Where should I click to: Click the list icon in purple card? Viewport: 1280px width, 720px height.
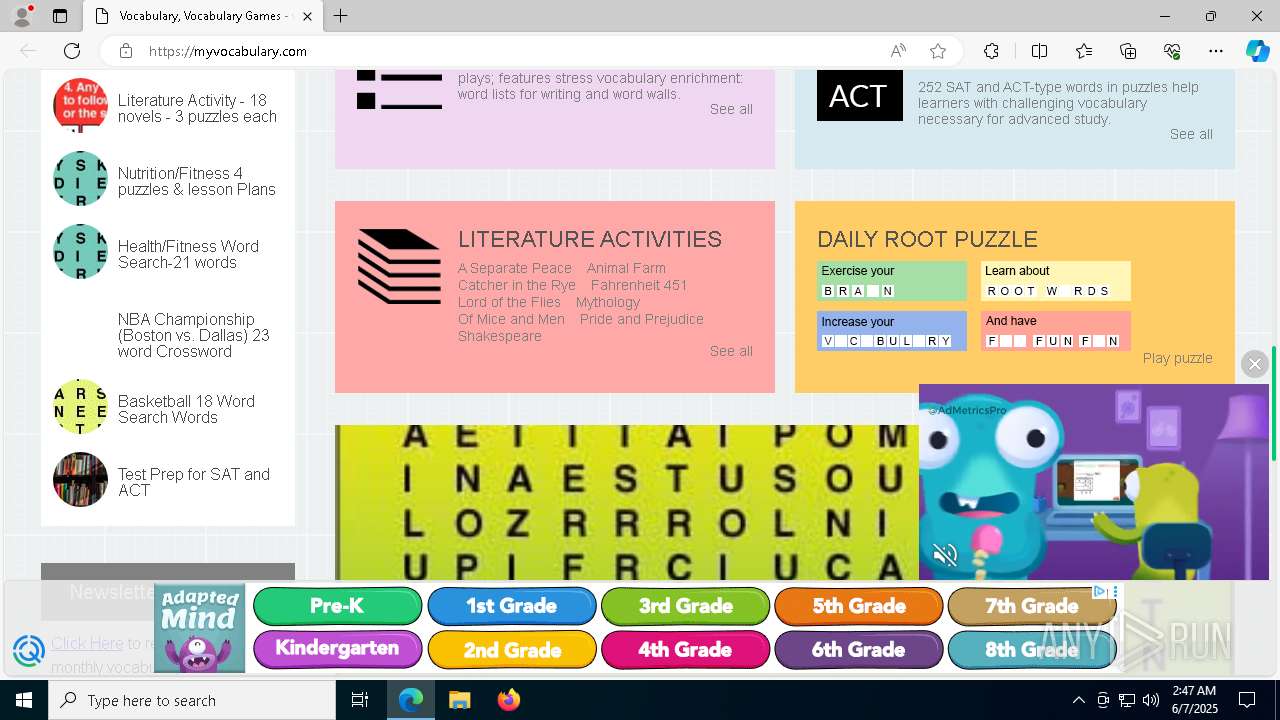point(399,90)
